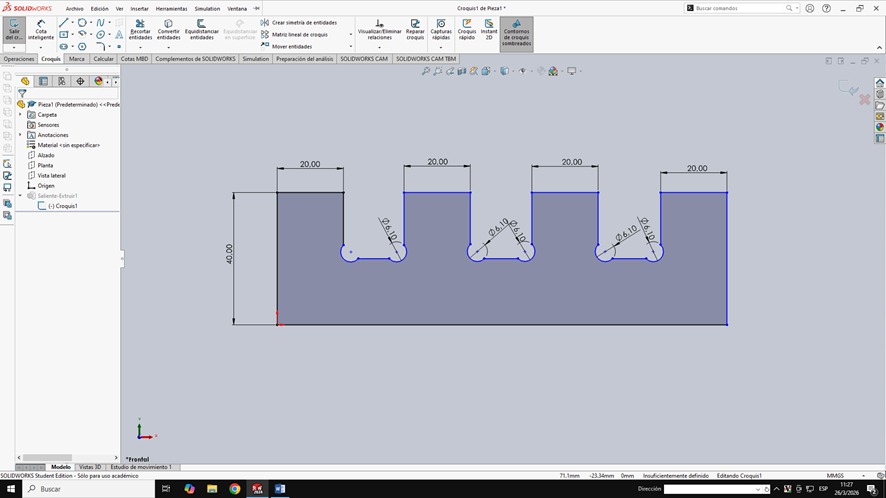Cancel sketch with the red X
This screenshot has height=498, width=886.
pyautogui.click(x=865, y=99)
